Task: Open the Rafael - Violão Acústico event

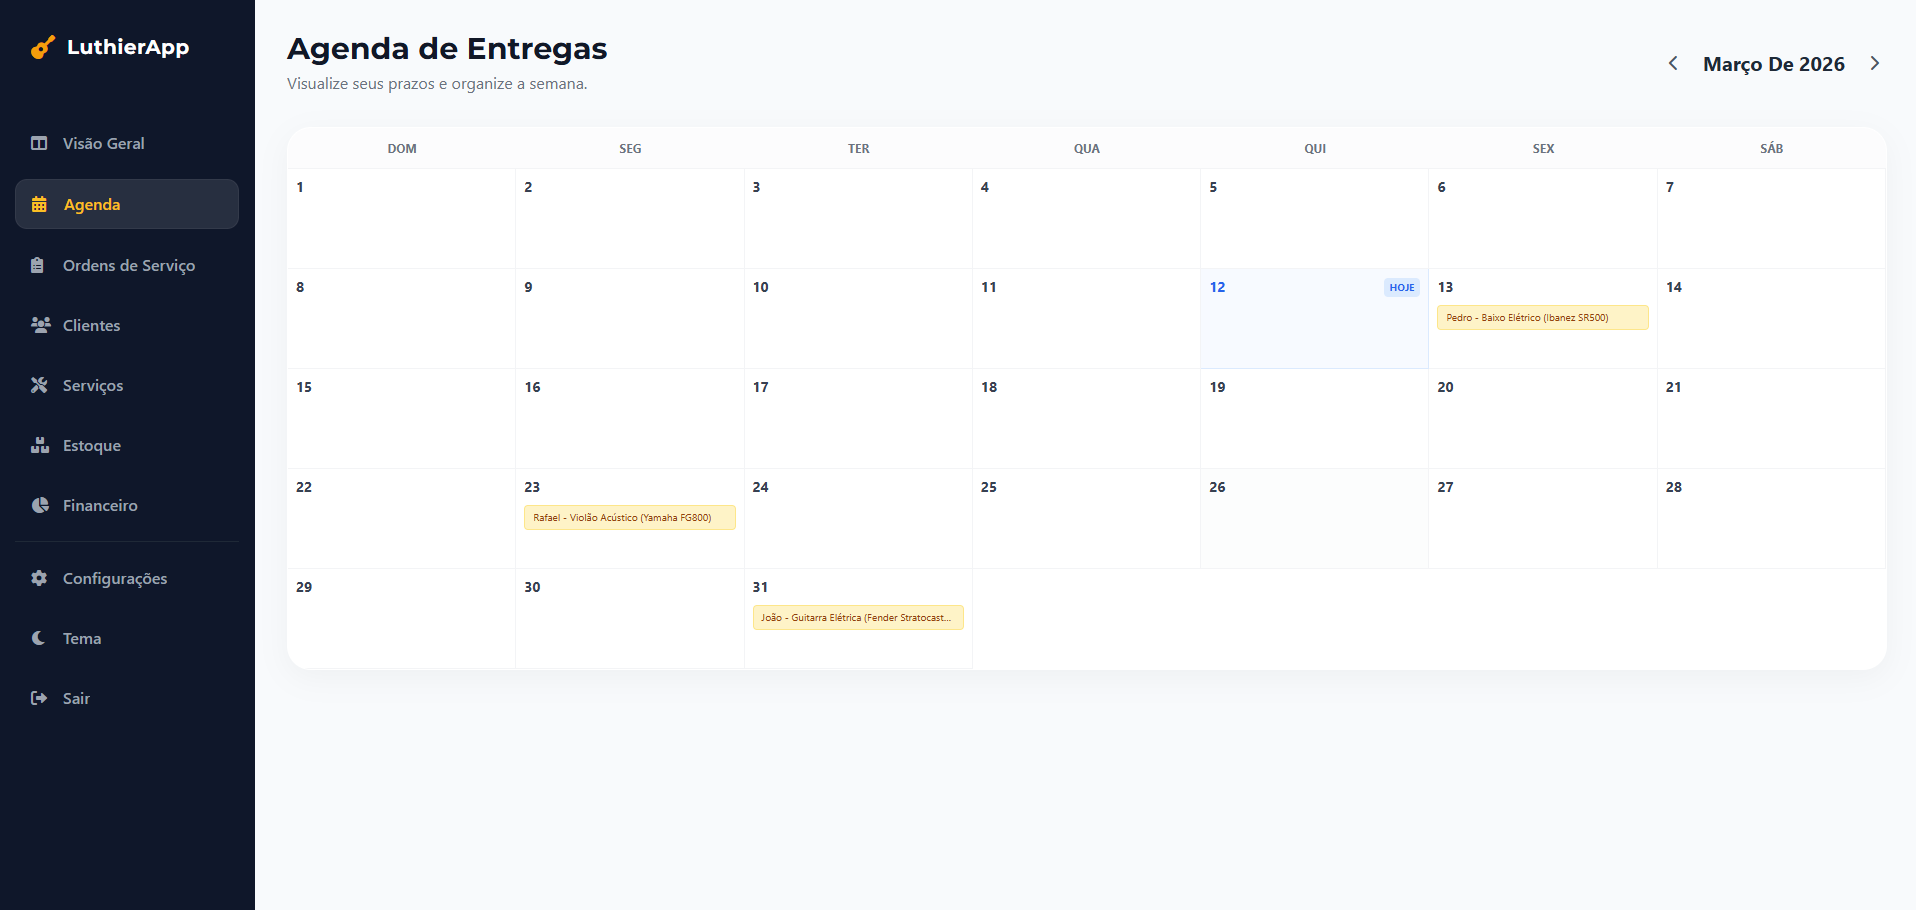Action: click(629, 518)
